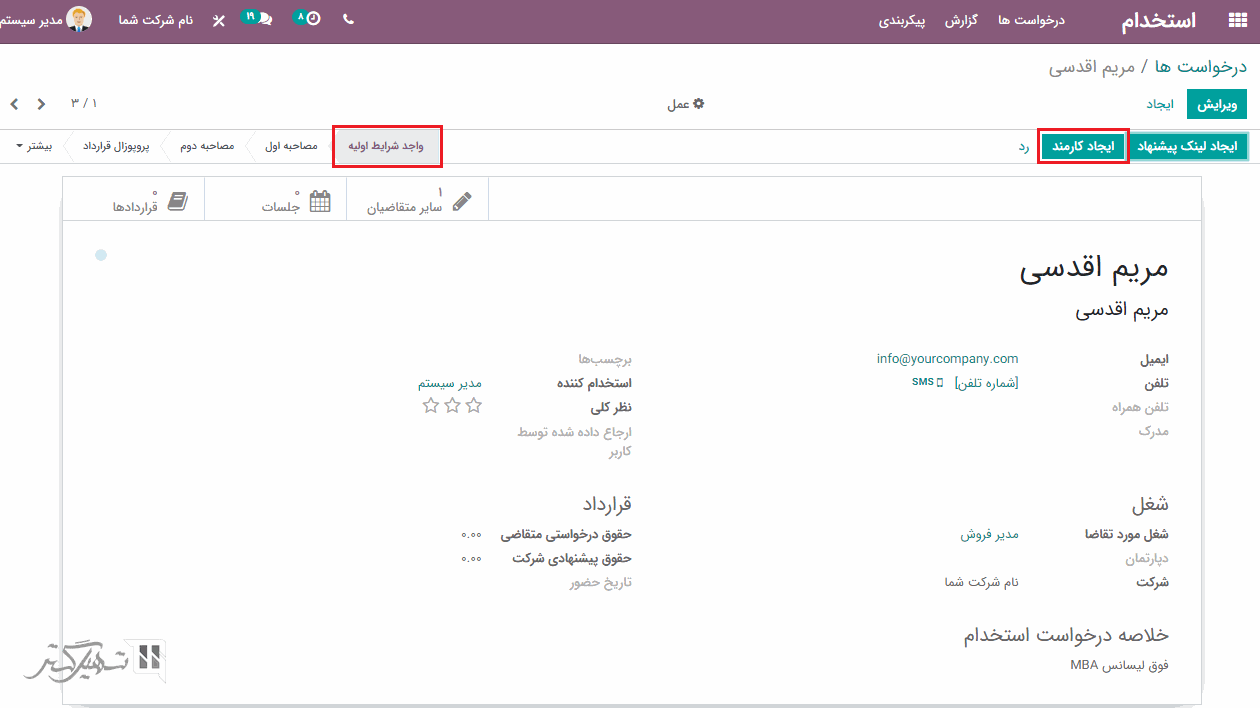The height and width of the screenshot is (708, 1260).
Task: Set overall rating to third star
Action: pos(431,406)
